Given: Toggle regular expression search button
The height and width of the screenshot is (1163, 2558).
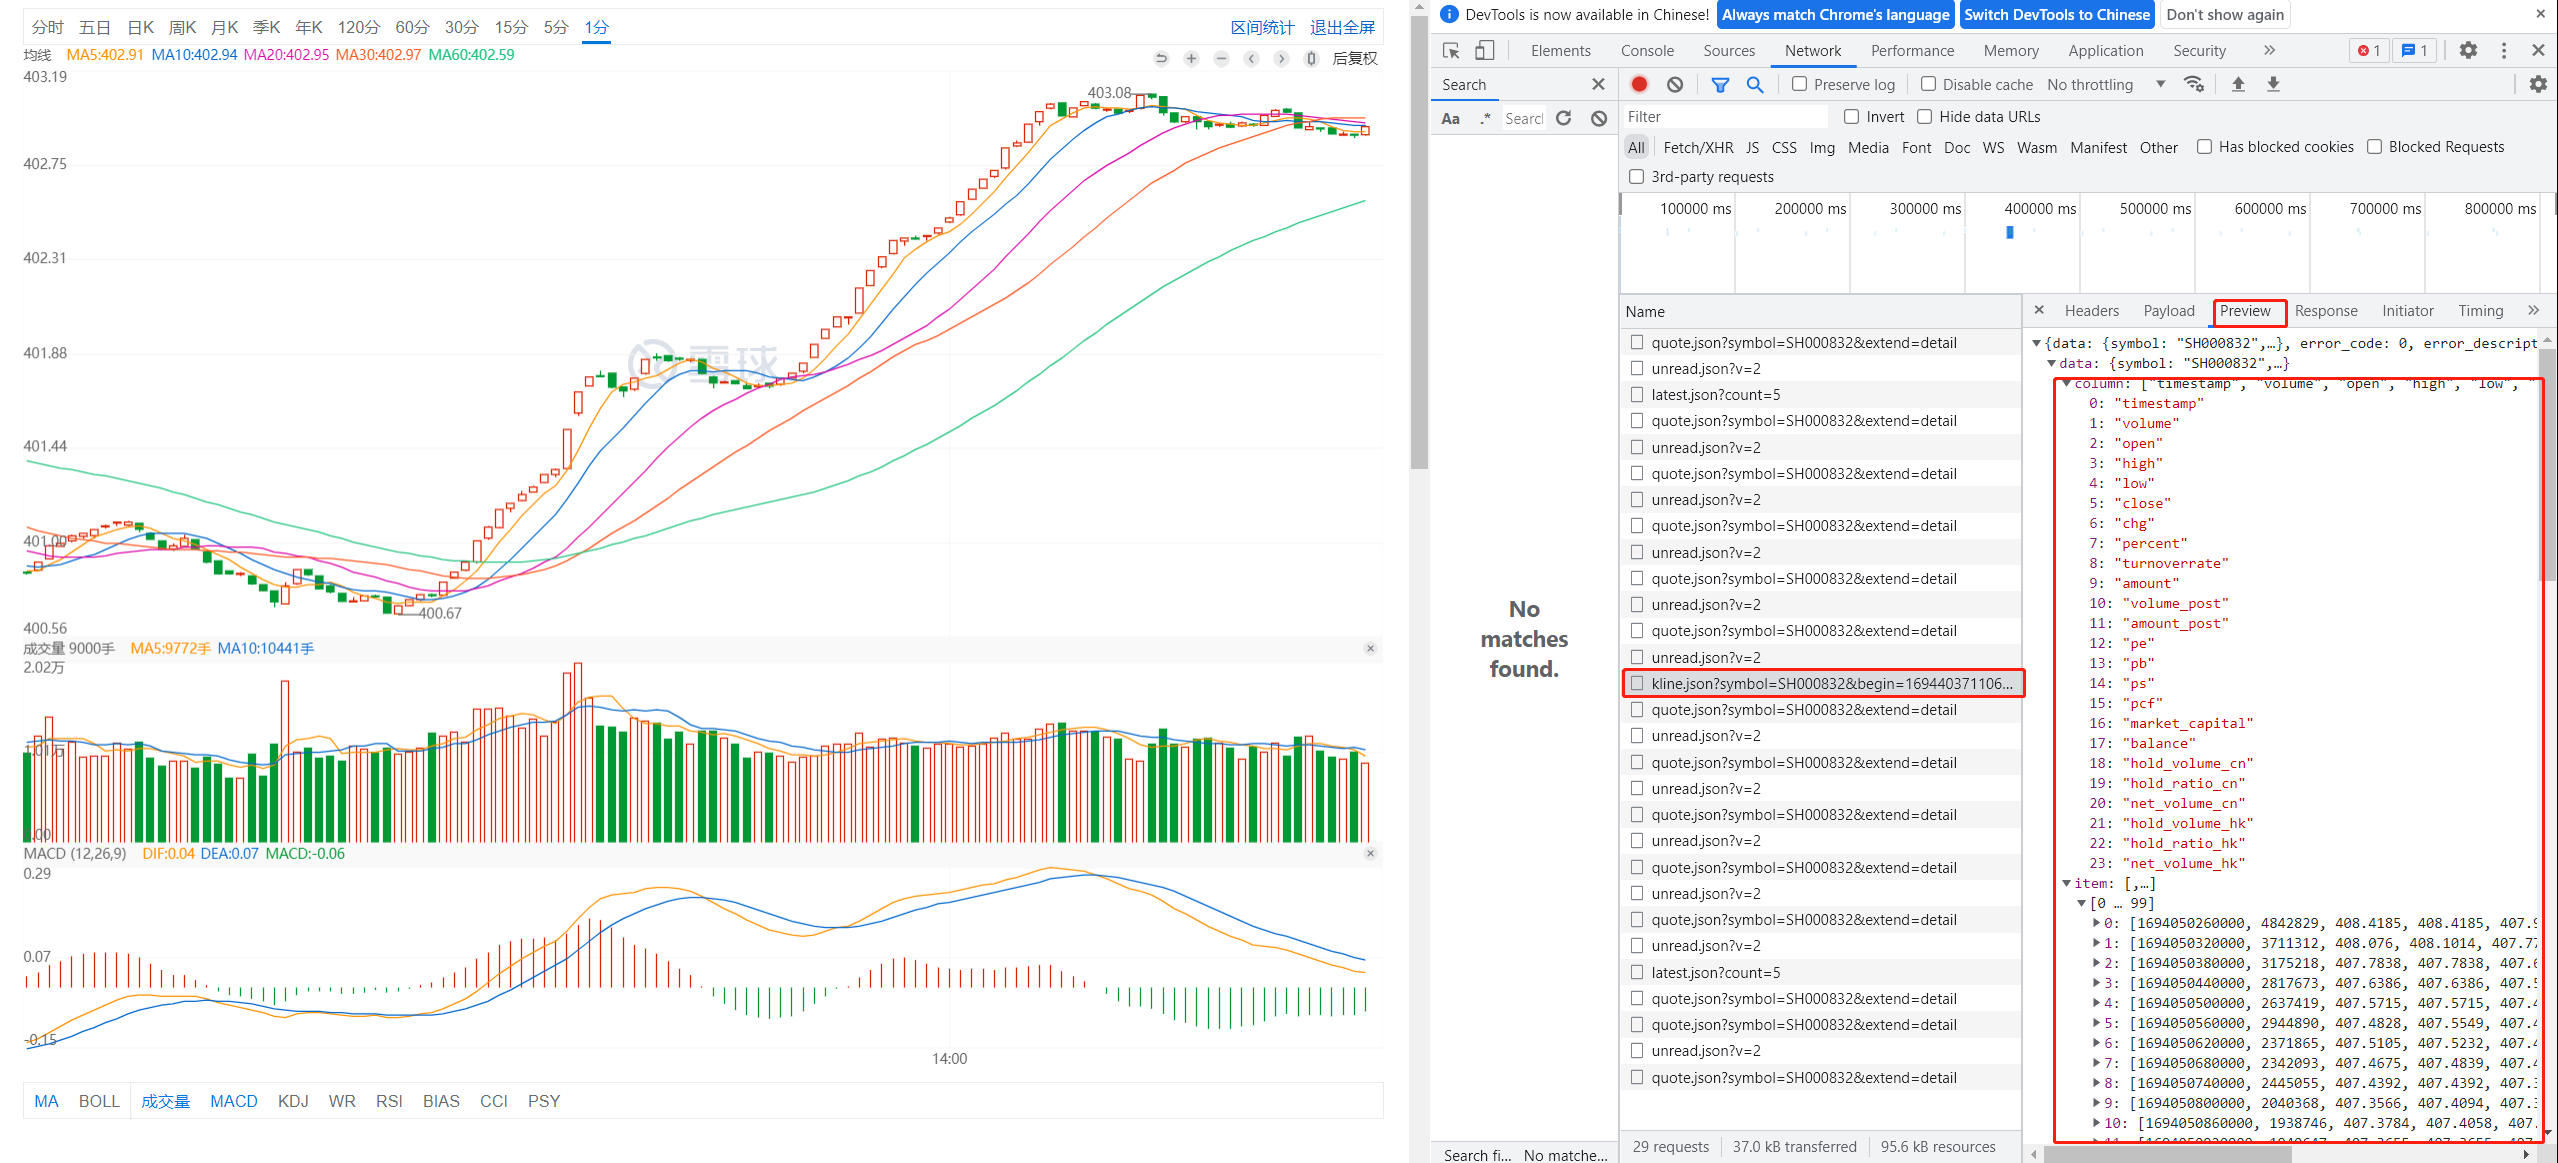Looking at the screenshot, I should [x=1485, y=118].
